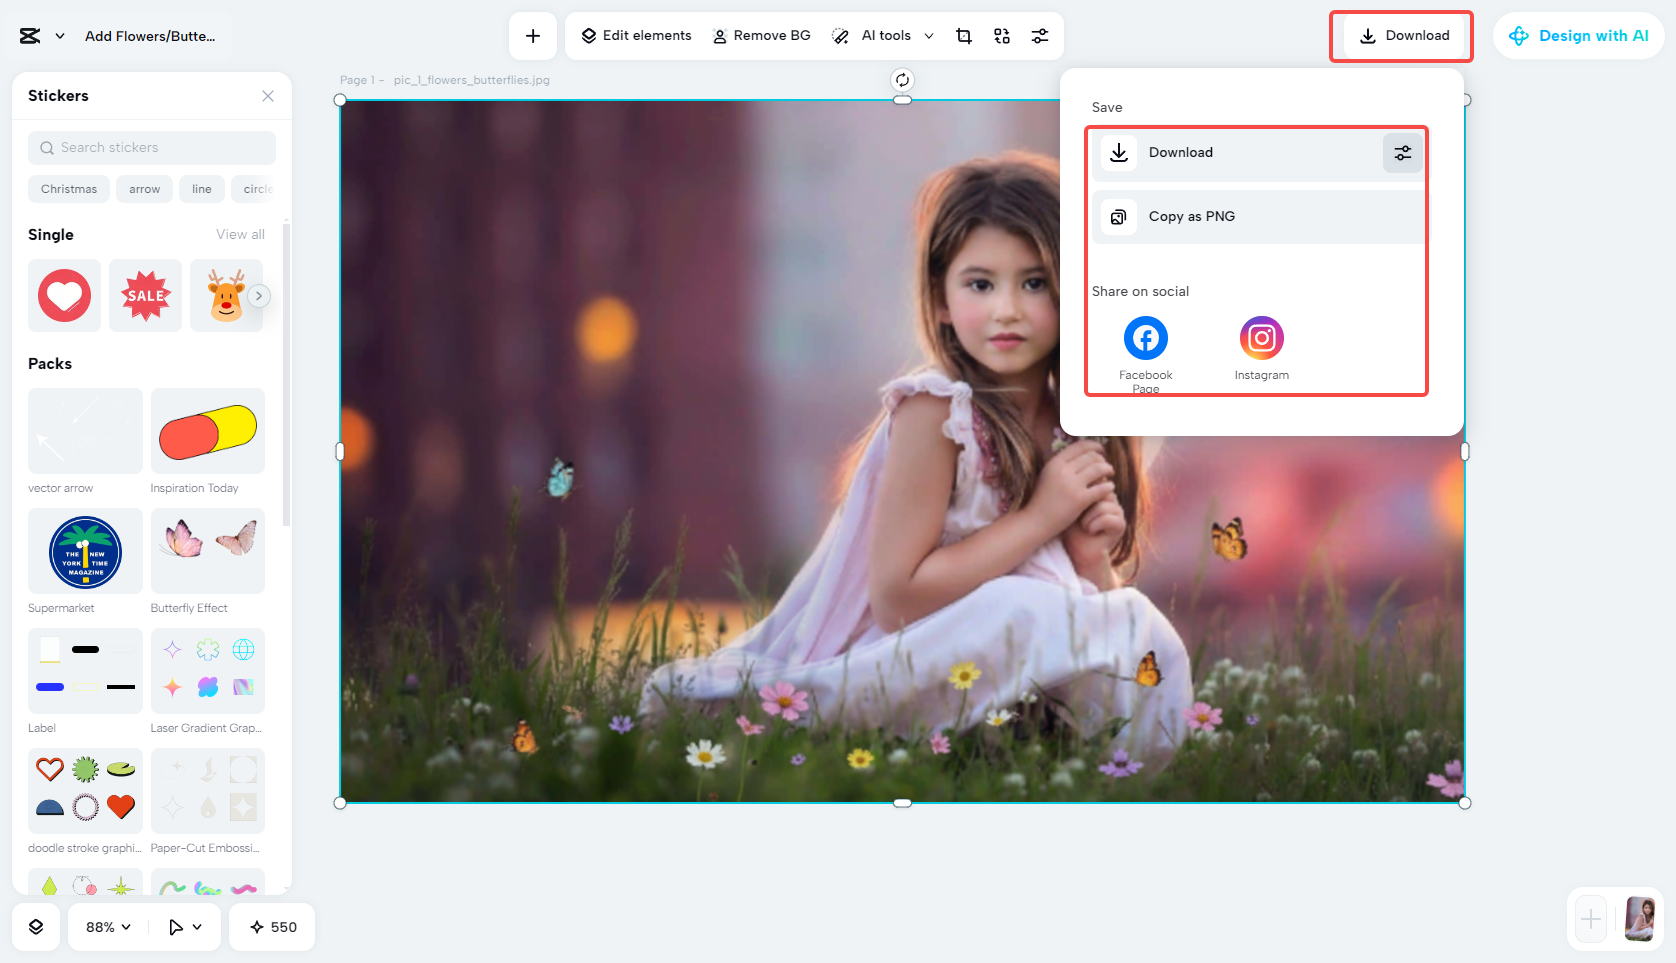The height and width of the screenshot is (963, 1676).
Task: Open the pointer tool dropdown
Action: [185, 927]
